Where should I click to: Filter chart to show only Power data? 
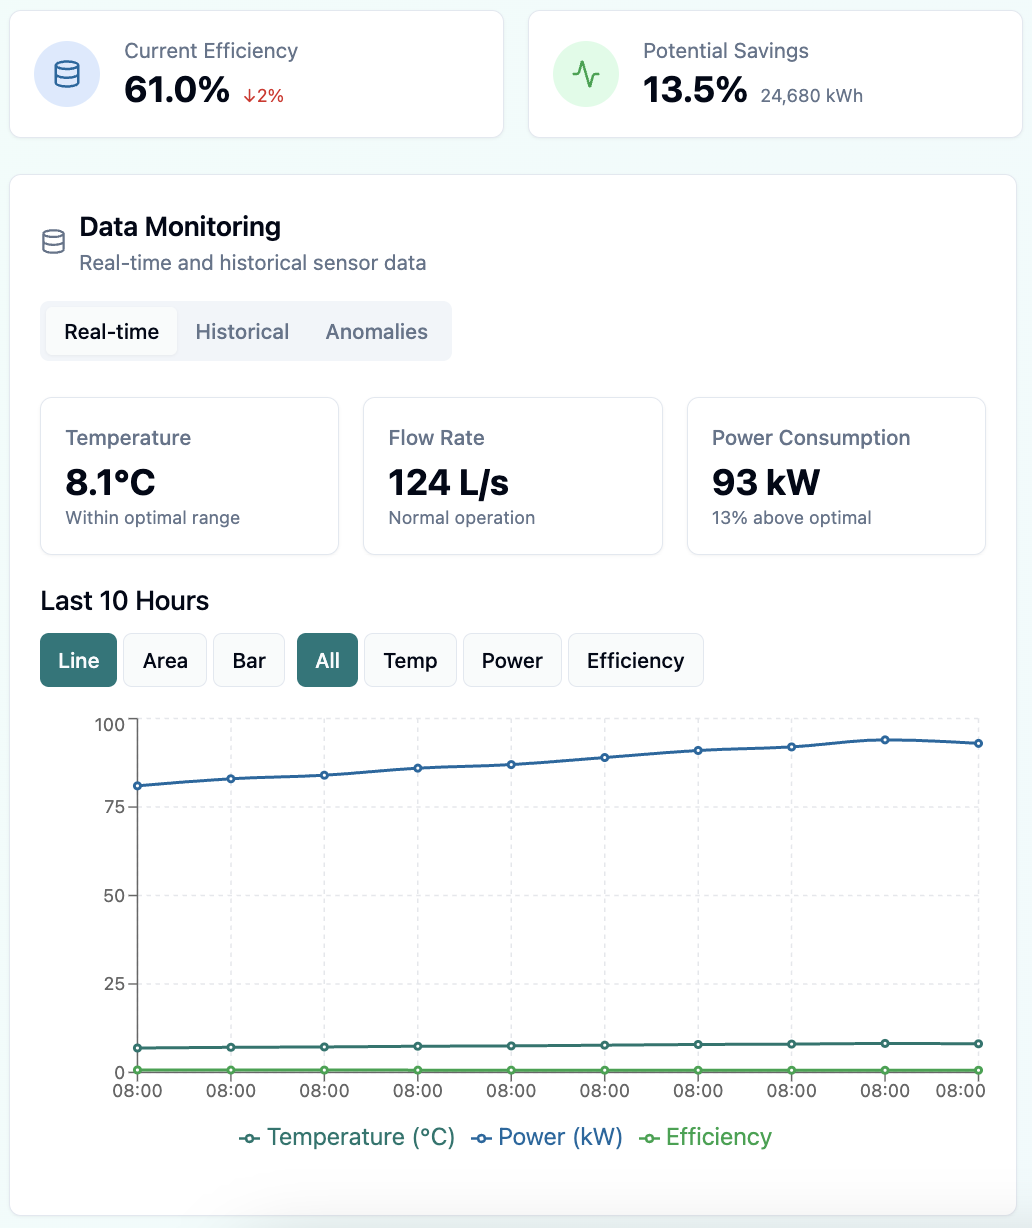[511, 660]
